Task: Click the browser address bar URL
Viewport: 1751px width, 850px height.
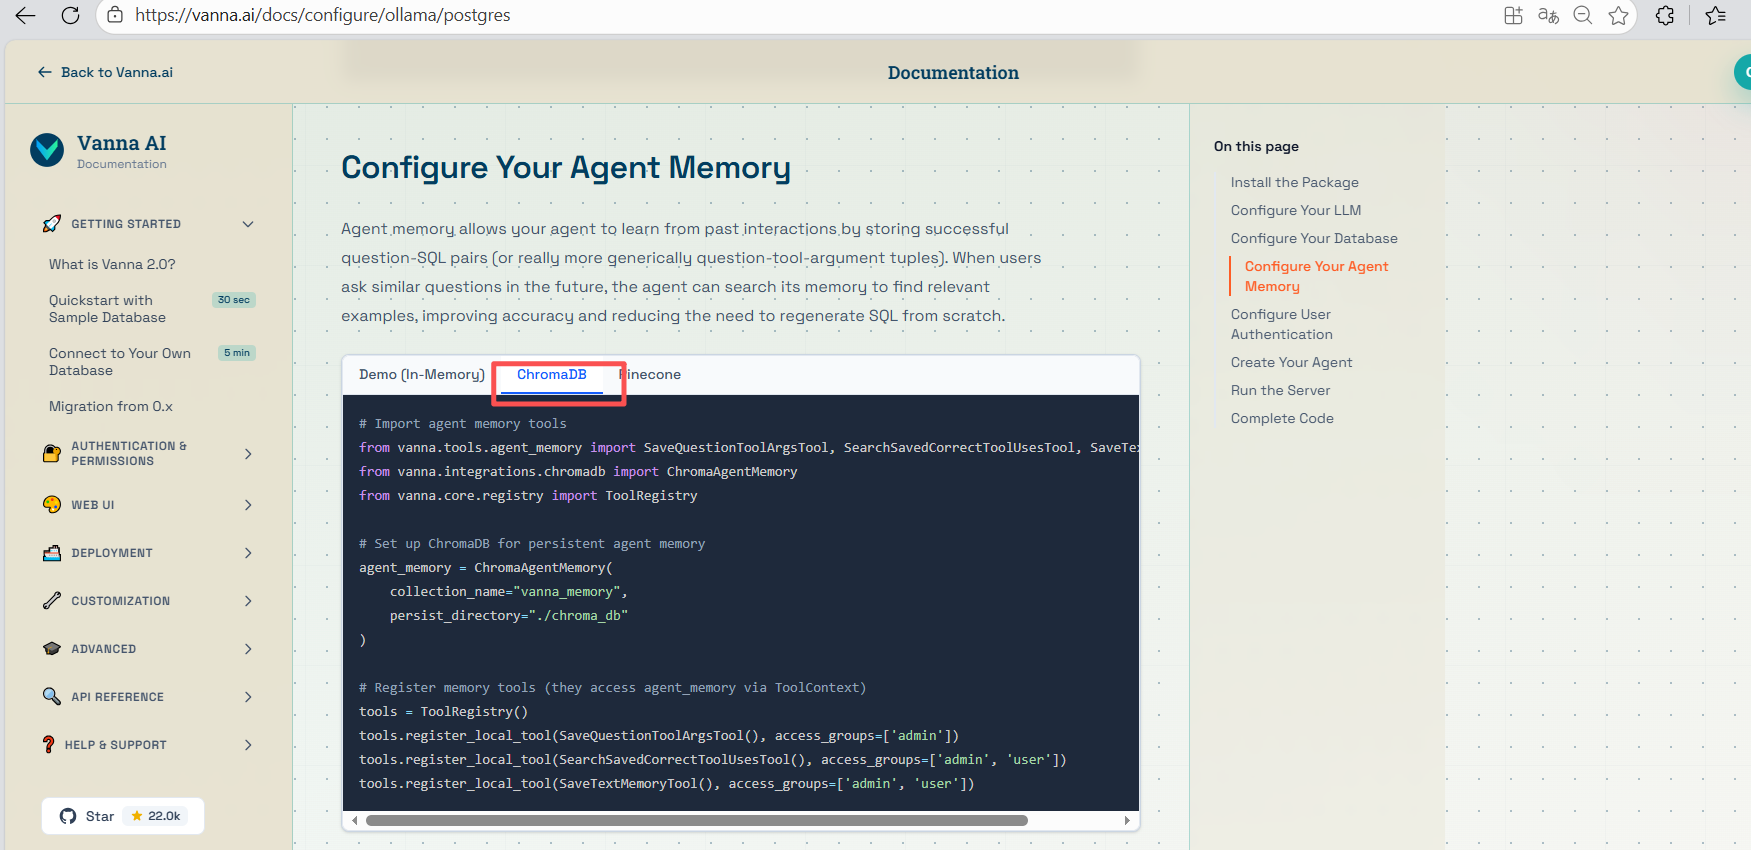Action: [x=322, y=15]
